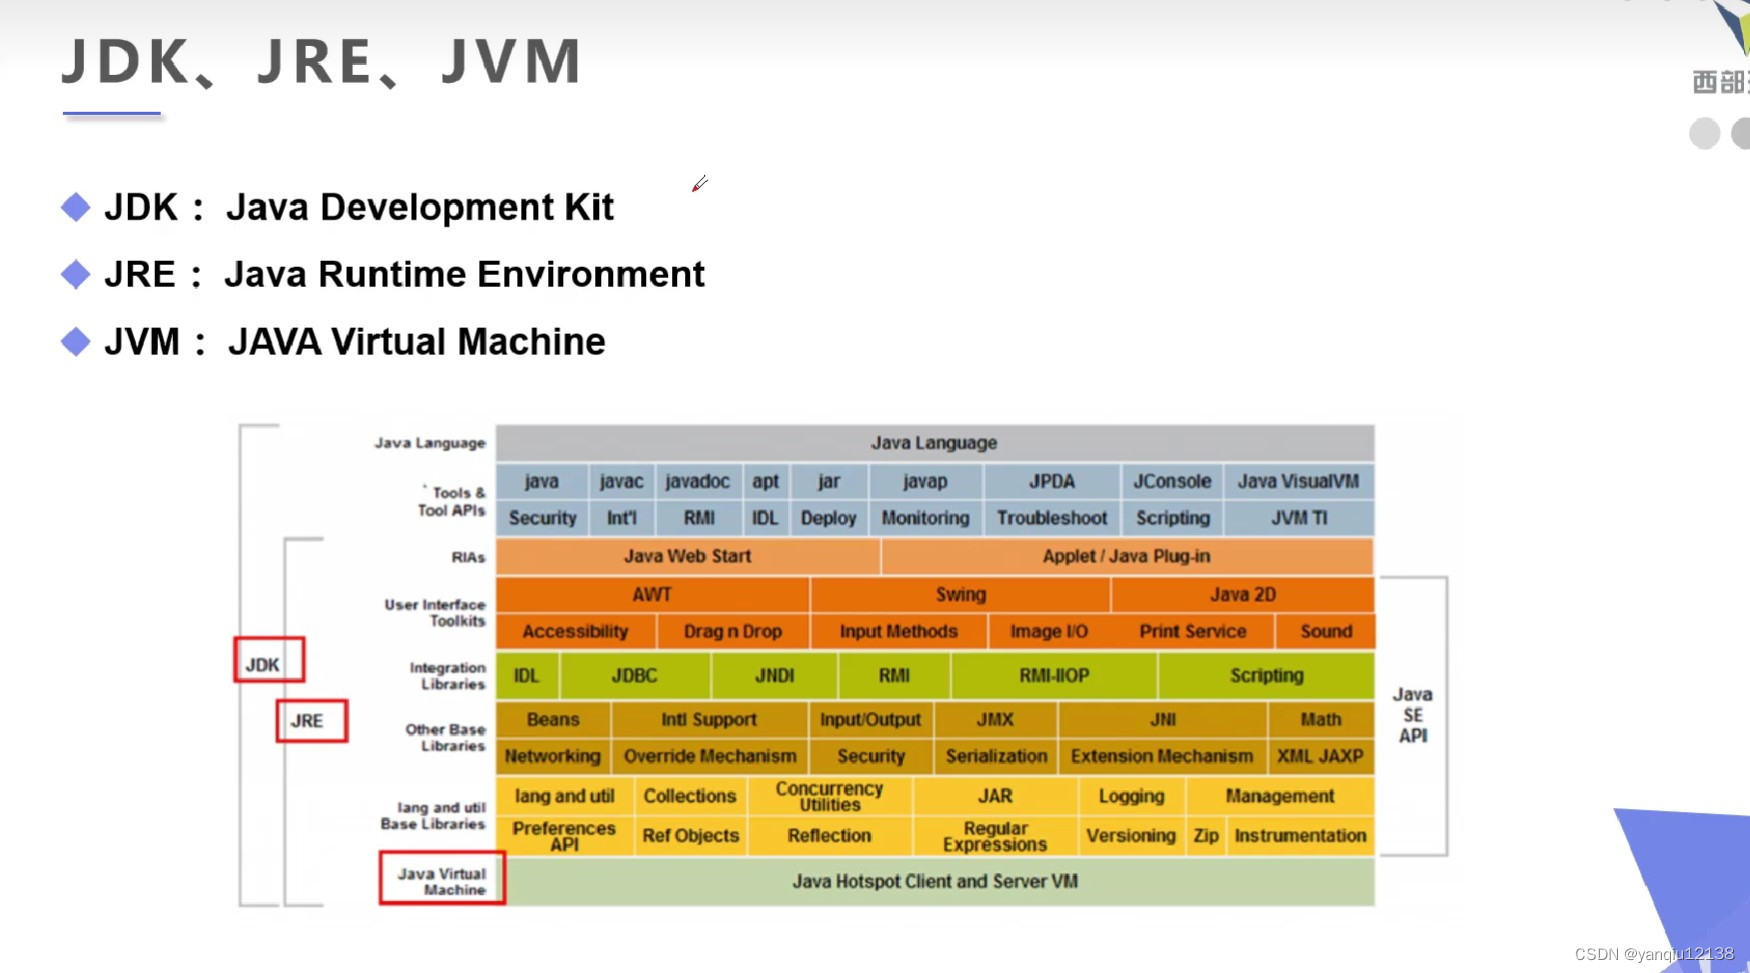Viewport: 1750px width, 973px height.
Task: Click the "Networking" cell
Action: click(553, 756)
